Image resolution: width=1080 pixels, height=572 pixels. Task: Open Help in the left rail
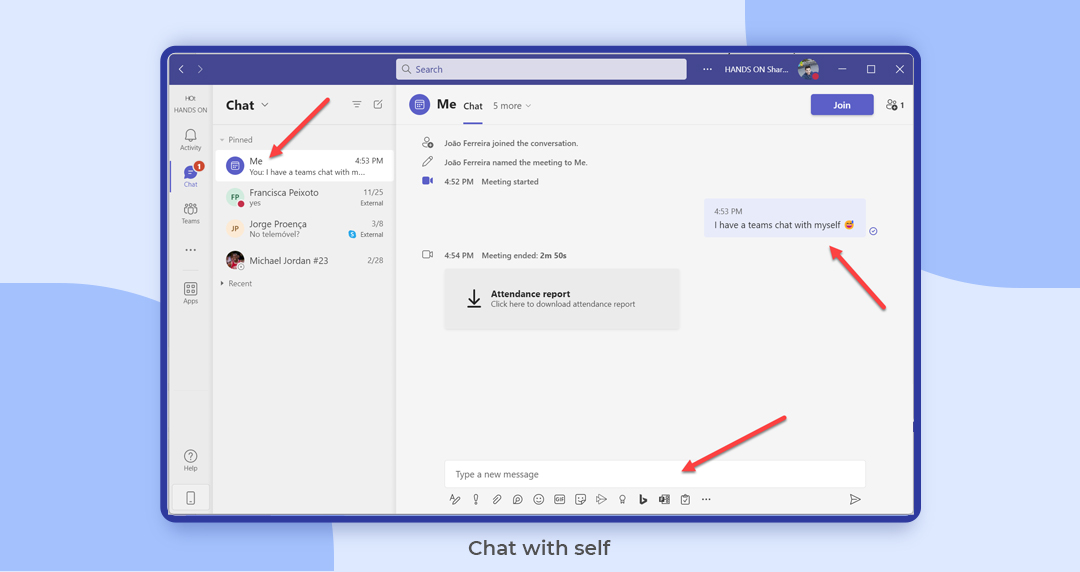coord(191,460)
